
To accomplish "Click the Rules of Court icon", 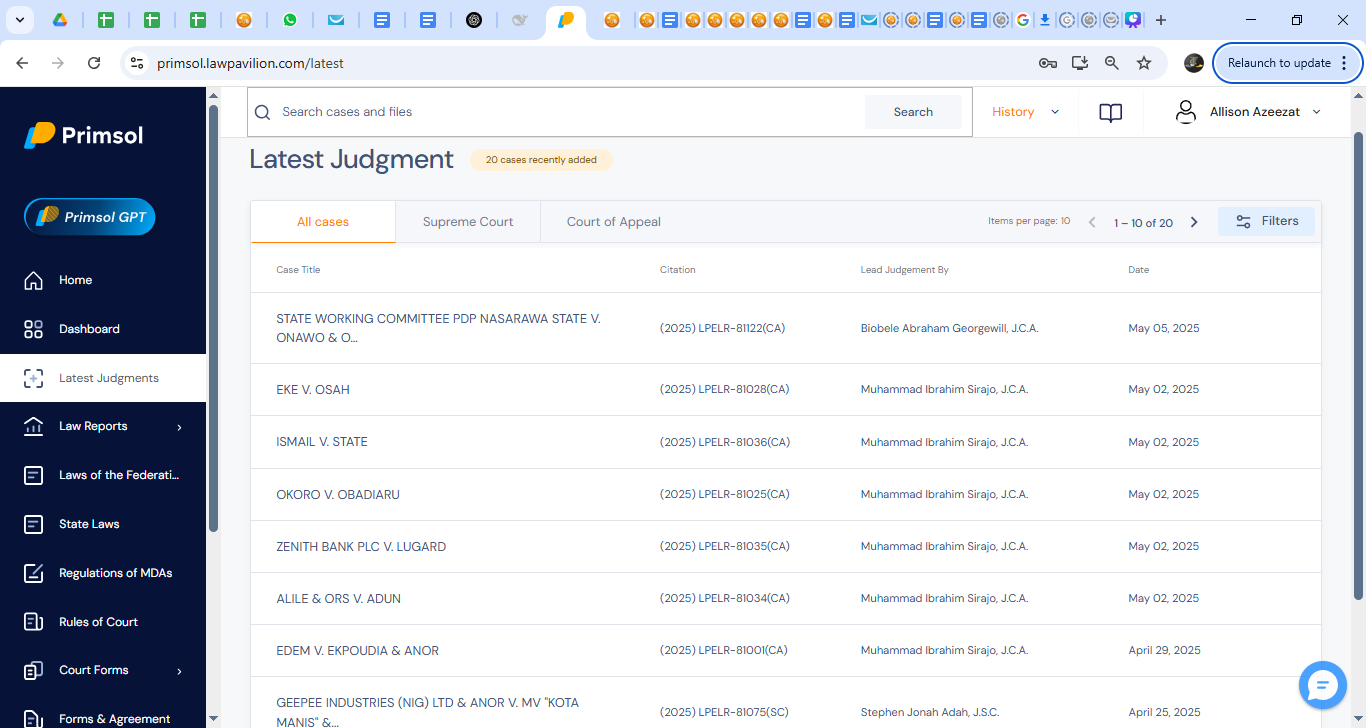I will (33, 622).
